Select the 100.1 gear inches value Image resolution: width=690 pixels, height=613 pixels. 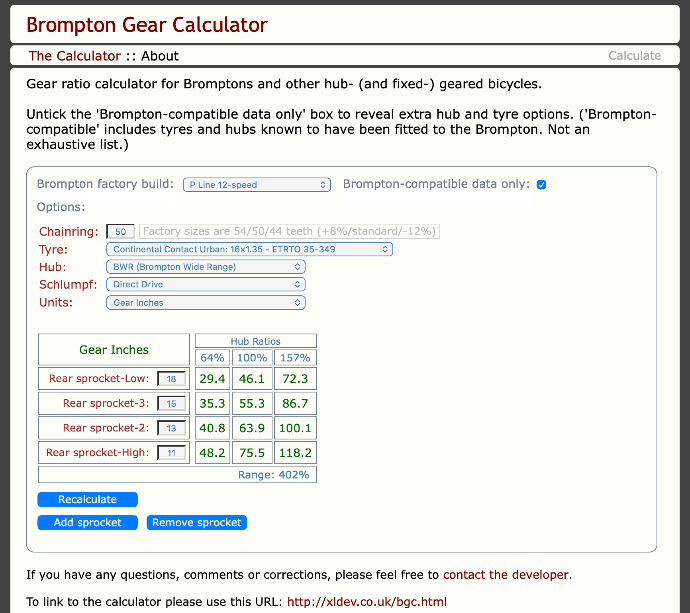tap(295, 428)
